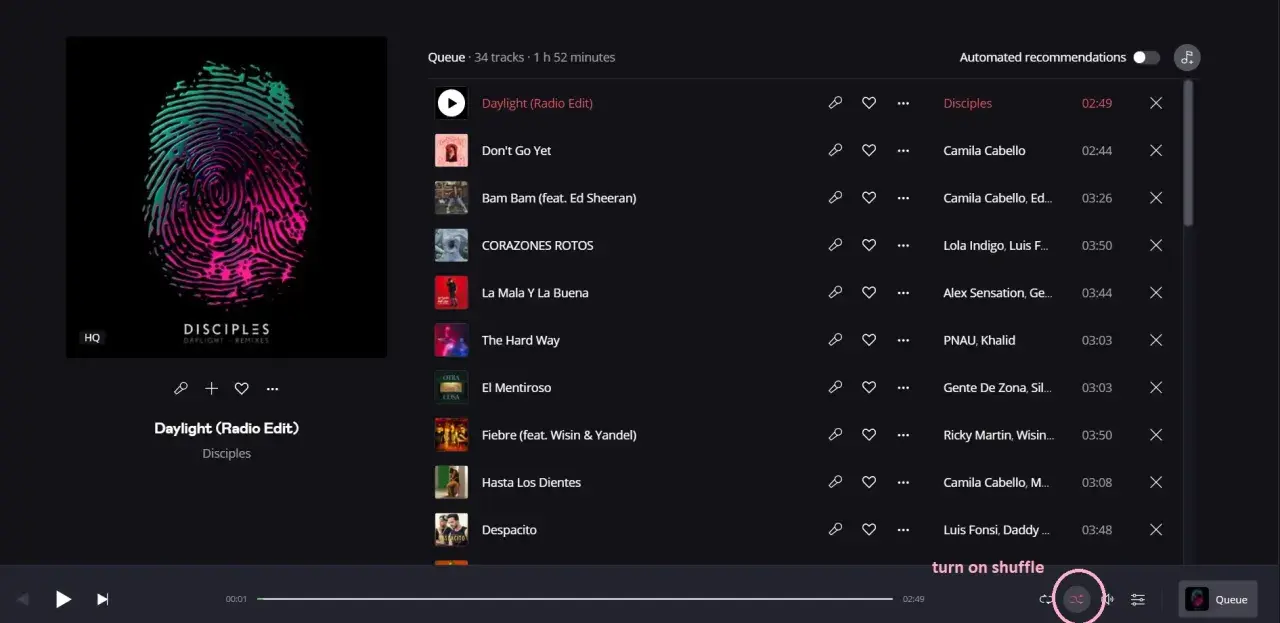Open more options under album art
The image size is (1280, 623).
(x=272, y=388)
